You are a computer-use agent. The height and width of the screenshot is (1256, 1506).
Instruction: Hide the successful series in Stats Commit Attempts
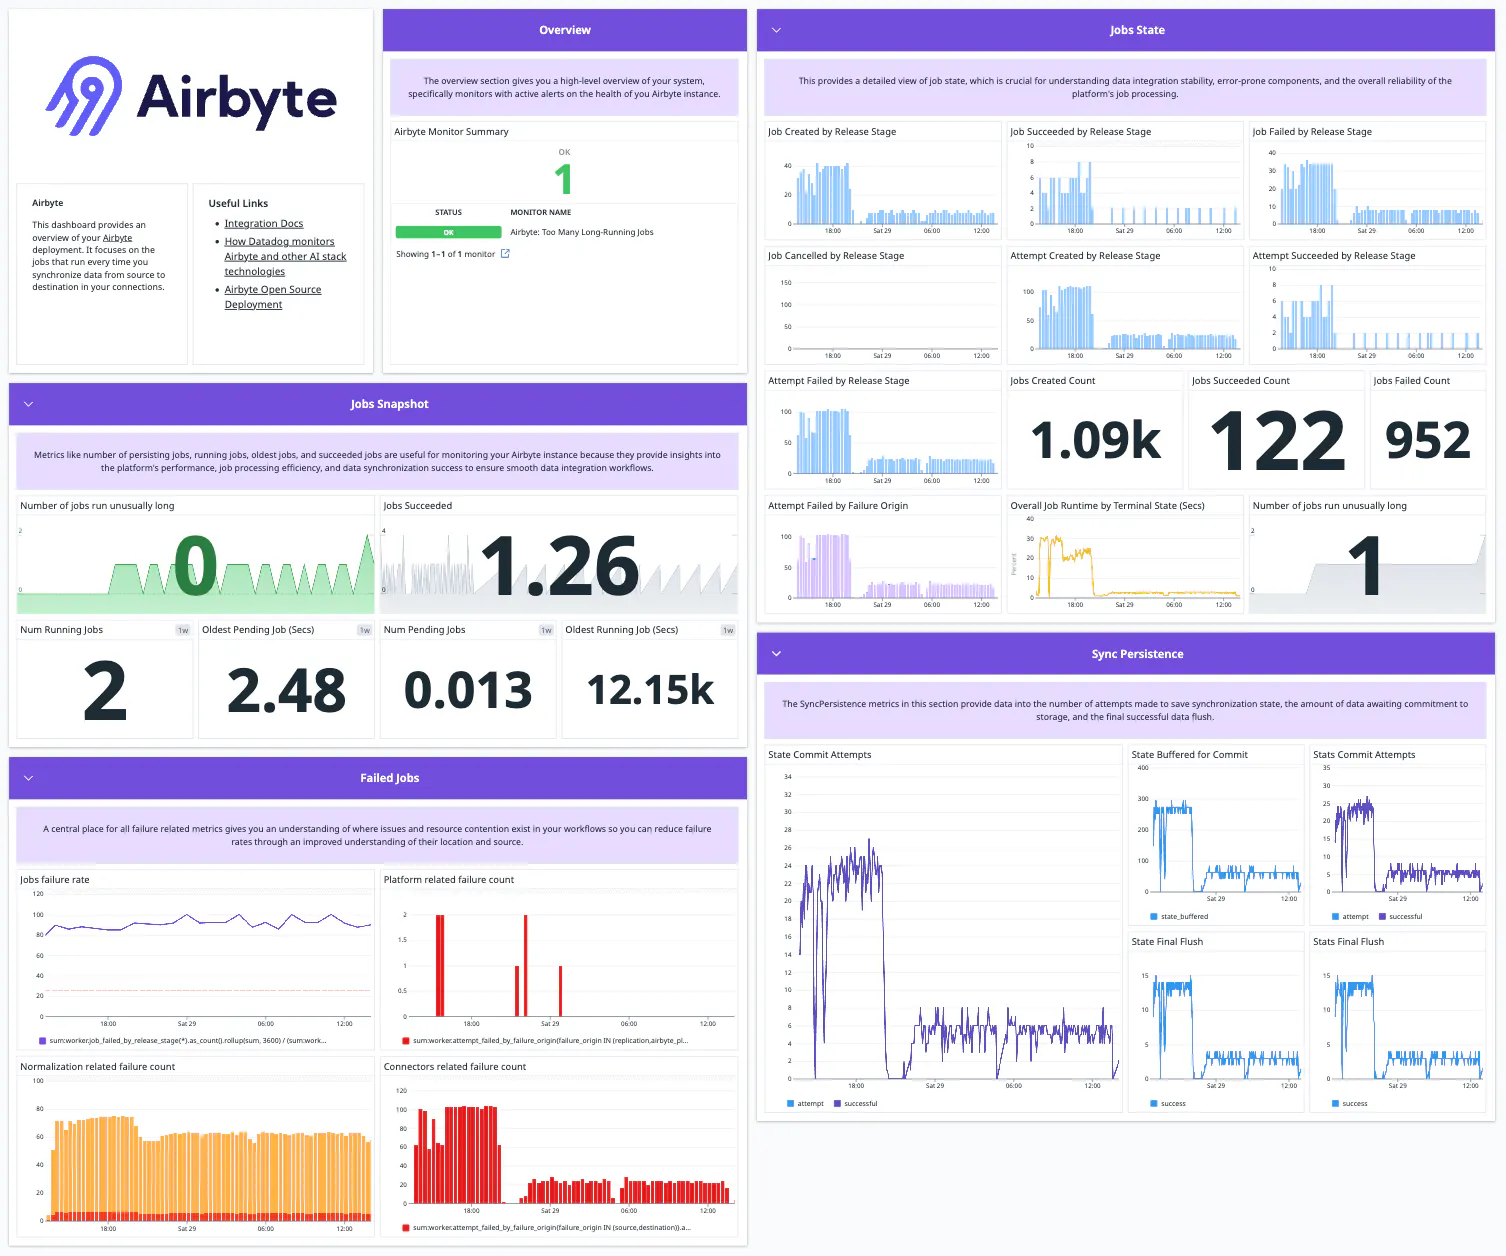(1402, 916)
